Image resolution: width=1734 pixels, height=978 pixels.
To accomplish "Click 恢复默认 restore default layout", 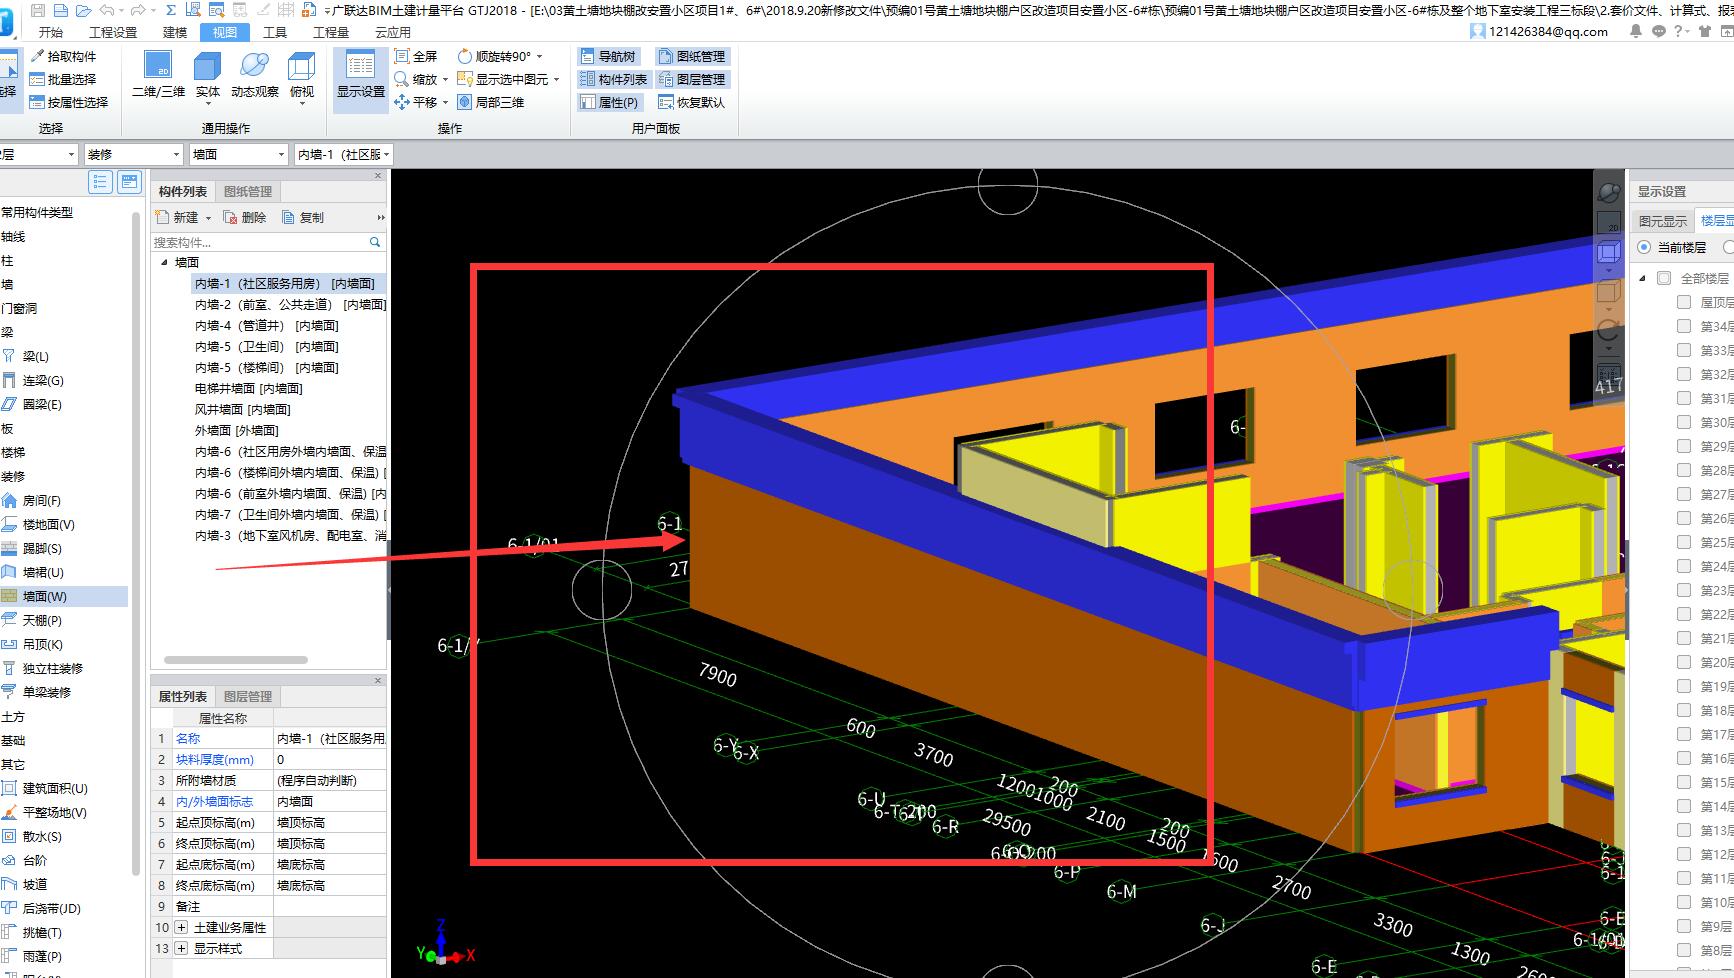I will click(692, 102).
